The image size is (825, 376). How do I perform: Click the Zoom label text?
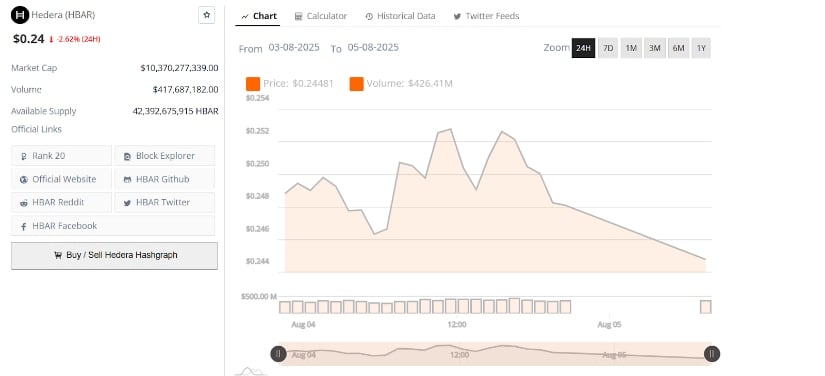pyautogui.click(x=556, y=48)
